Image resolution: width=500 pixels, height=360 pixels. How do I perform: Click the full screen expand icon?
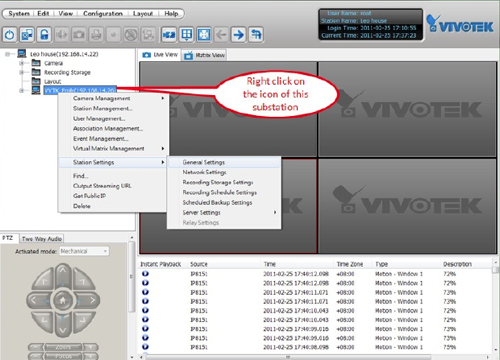click(x=204, y=34)
